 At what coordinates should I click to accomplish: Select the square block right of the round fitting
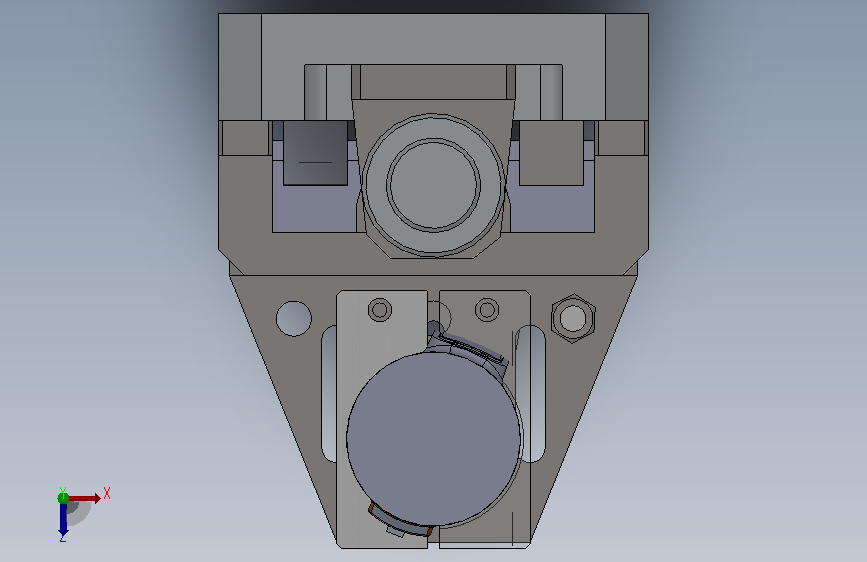coord(551,153)
